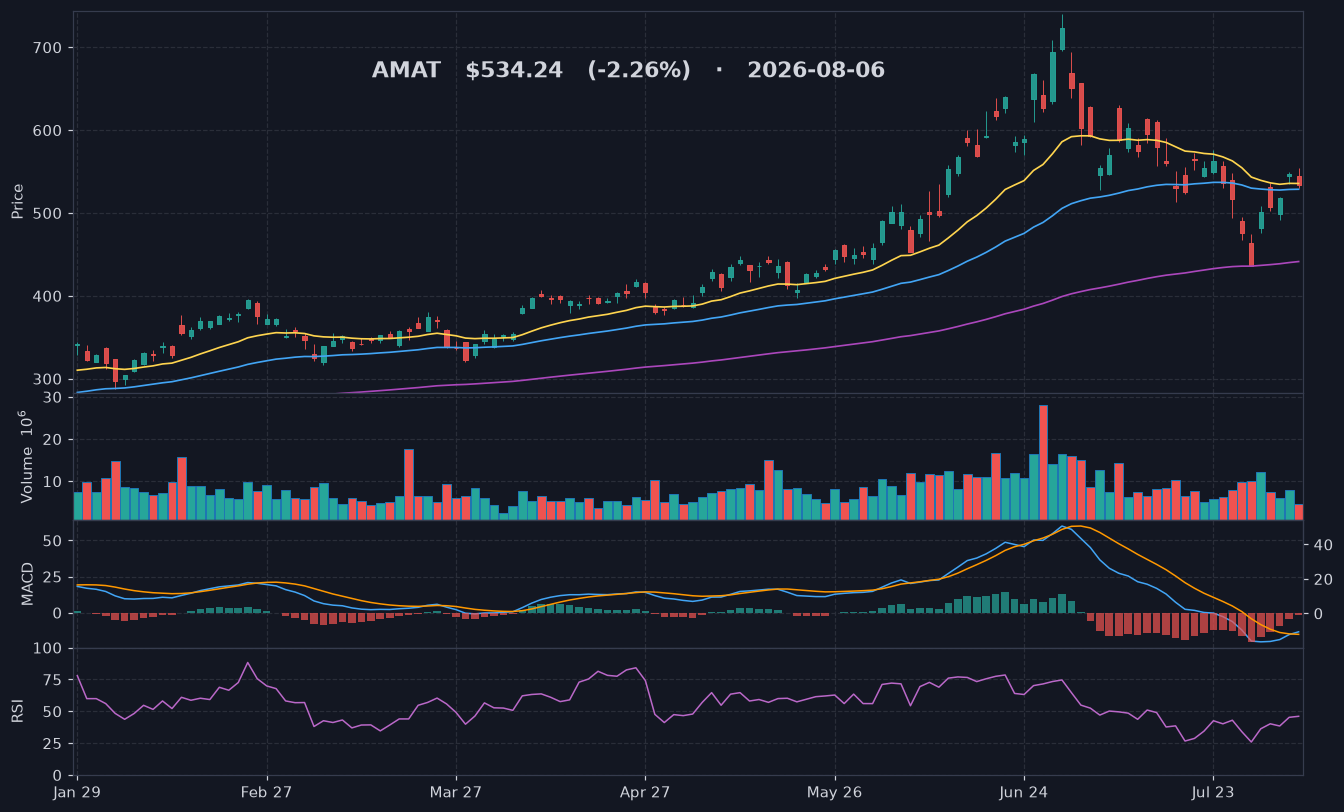
Task: Click the 30 label on volume axis
Action: (54, 398)
